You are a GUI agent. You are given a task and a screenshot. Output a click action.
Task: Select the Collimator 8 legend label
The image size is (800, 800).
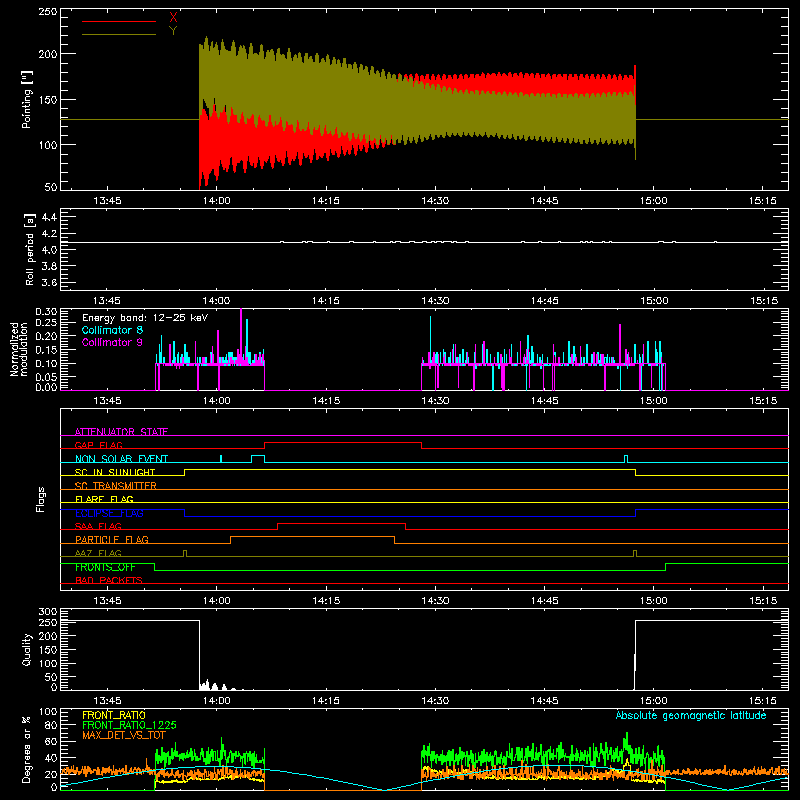pos(112,330)
